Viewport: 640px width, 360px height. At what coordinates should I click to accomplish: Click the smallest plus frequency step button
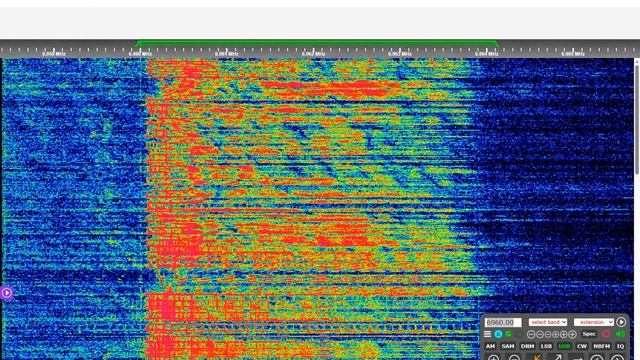[x=555, y=334]
